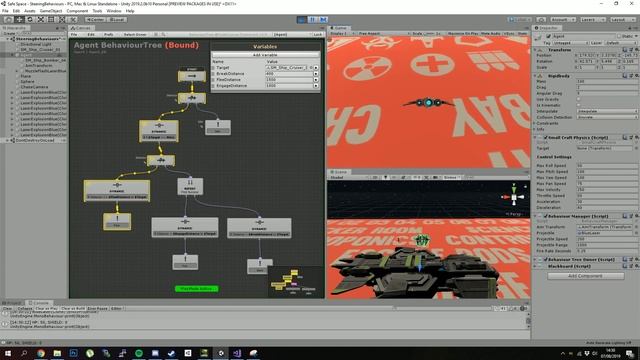640x360 pixels.
Task: Toggle Is Kinematic checkbox
Action: pos(578,105)
